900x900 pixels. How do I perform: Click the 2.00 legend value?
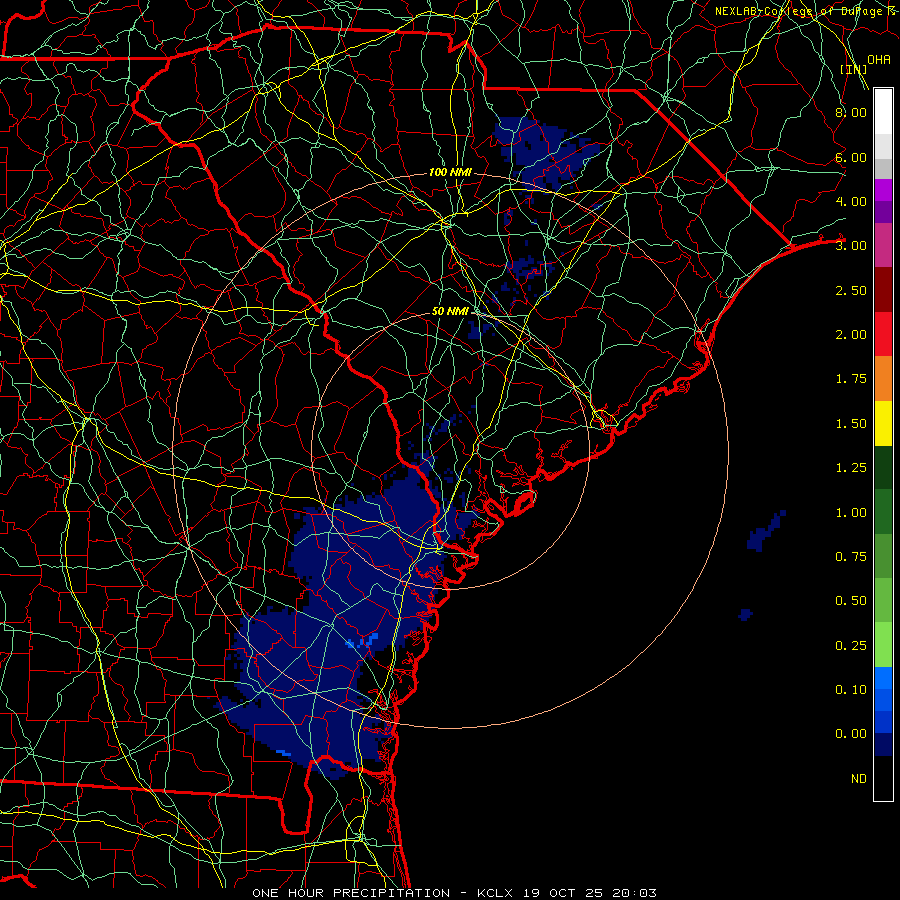(x=851, y=335)
